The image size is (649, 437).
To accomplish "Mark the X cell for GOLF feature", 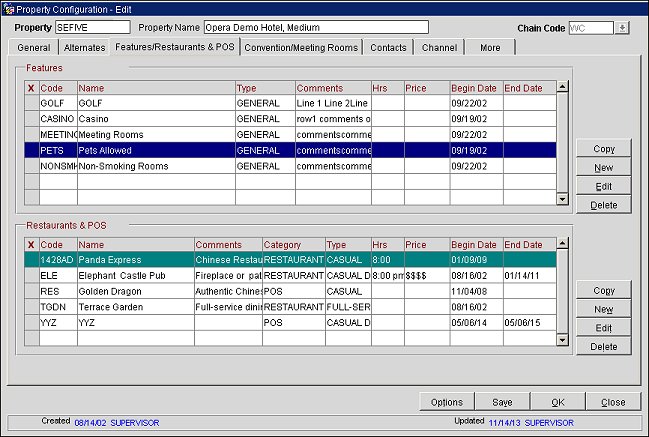I will pos(31,103).
